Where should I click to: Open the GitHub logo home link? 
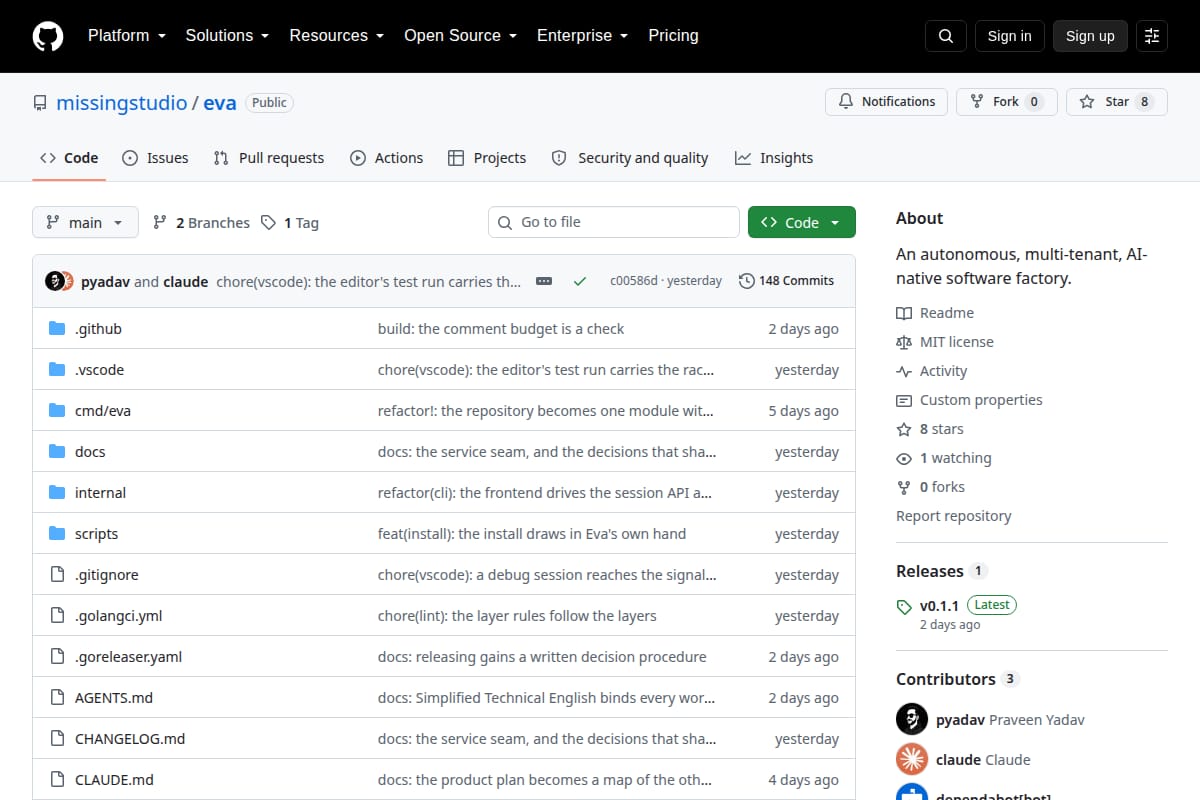click(48, 36)
